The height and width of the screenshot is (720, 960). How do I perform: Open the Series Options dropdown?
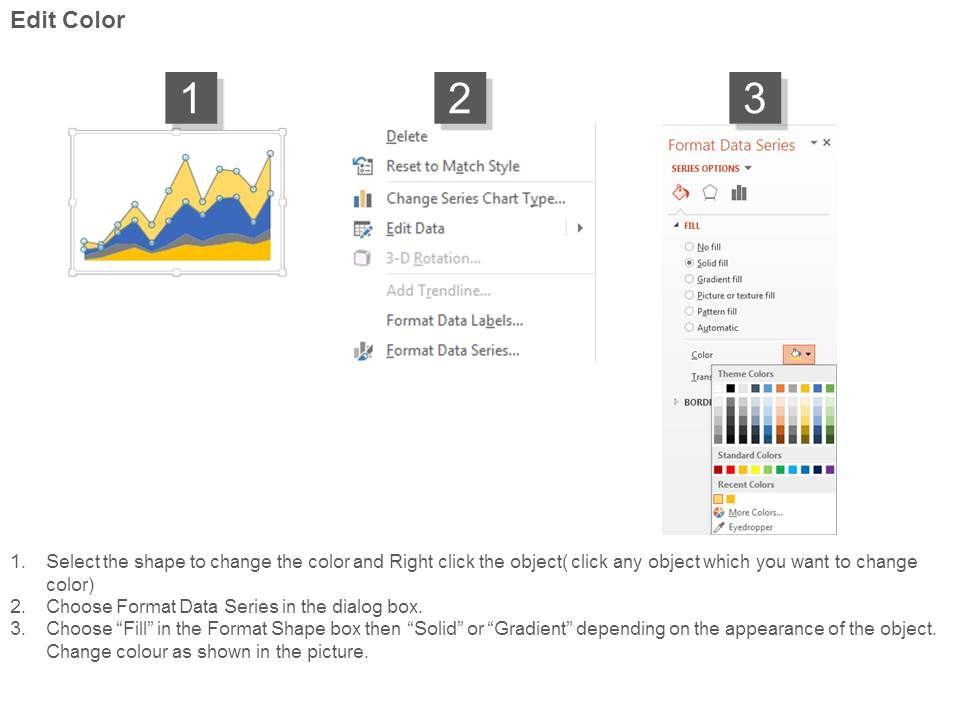coord(711,169)
